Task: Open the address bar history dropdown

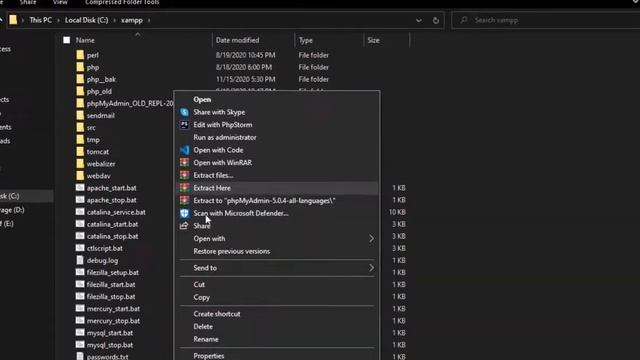Action: pyautogui.click(x=419, y=20)
